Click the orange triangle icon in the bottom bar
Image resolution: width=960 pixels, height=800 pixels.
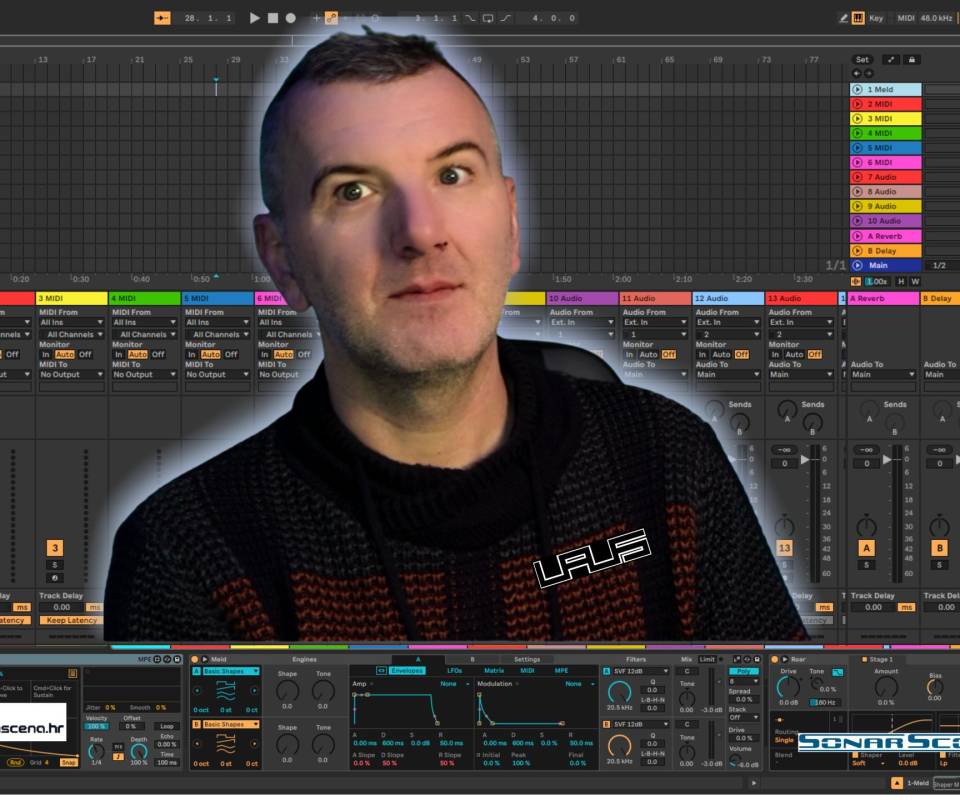(x=896, y=783)
